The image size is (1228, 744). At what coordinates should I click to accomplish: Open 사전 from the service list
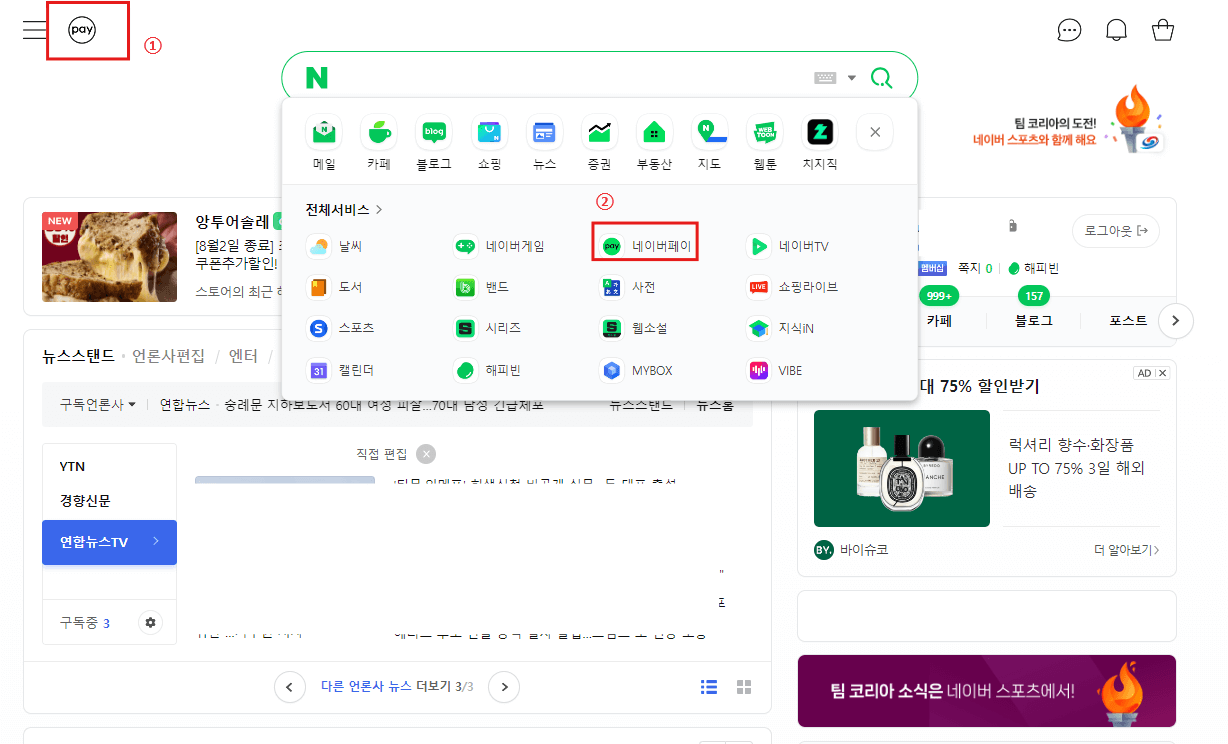pyautogui.click(x=629, y=287)
